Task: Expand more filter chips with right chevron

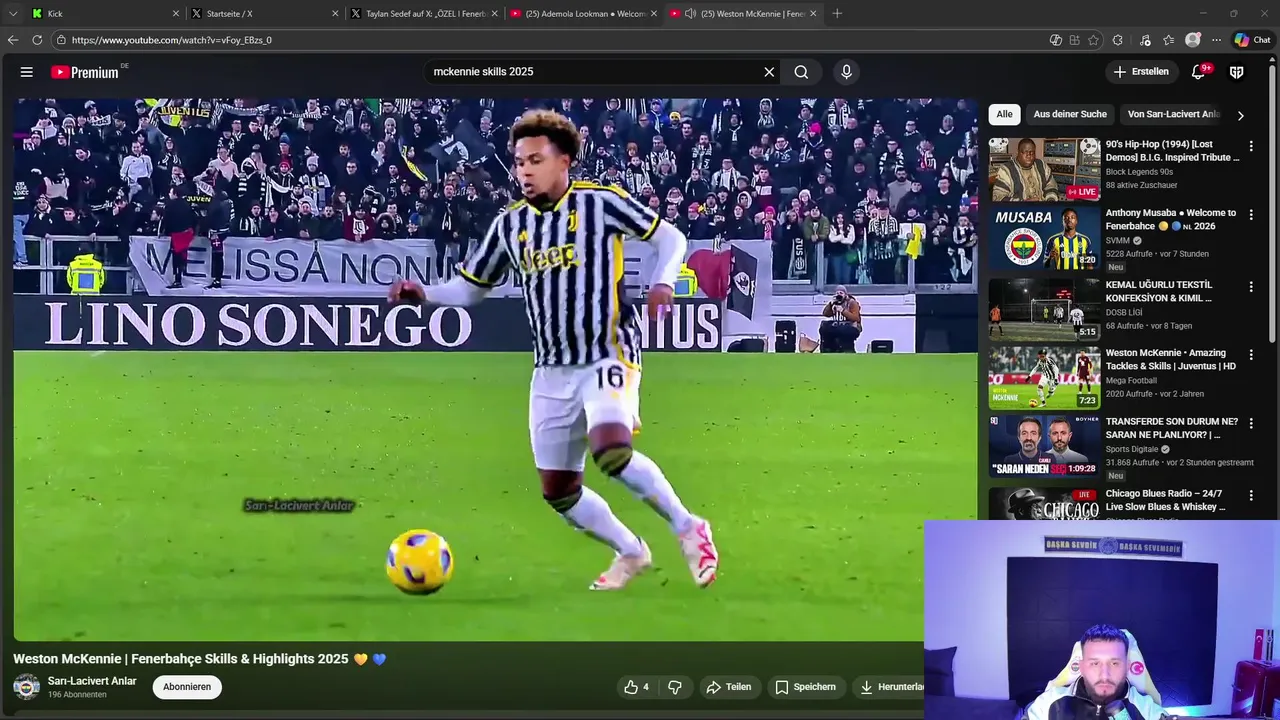Action: pos(1241,115)
